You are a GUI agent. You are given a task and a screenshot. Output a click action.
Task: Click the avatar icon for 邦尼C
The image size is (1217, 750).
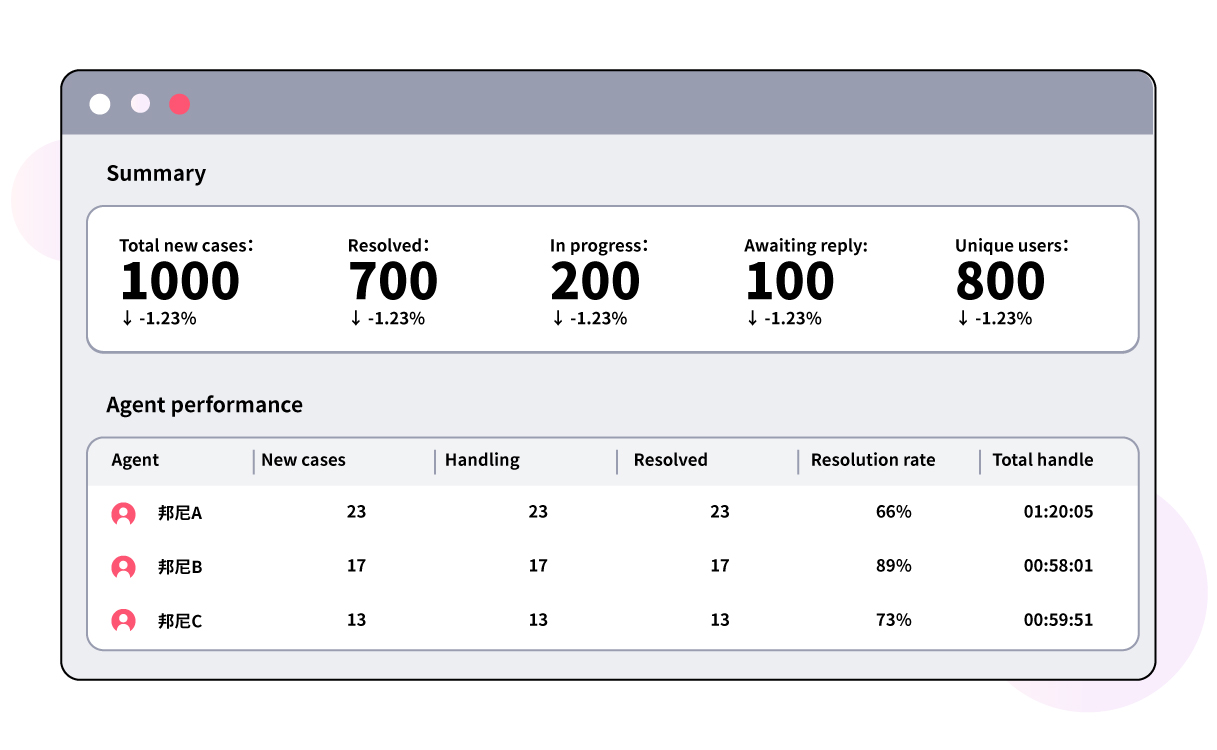(123, 620)
